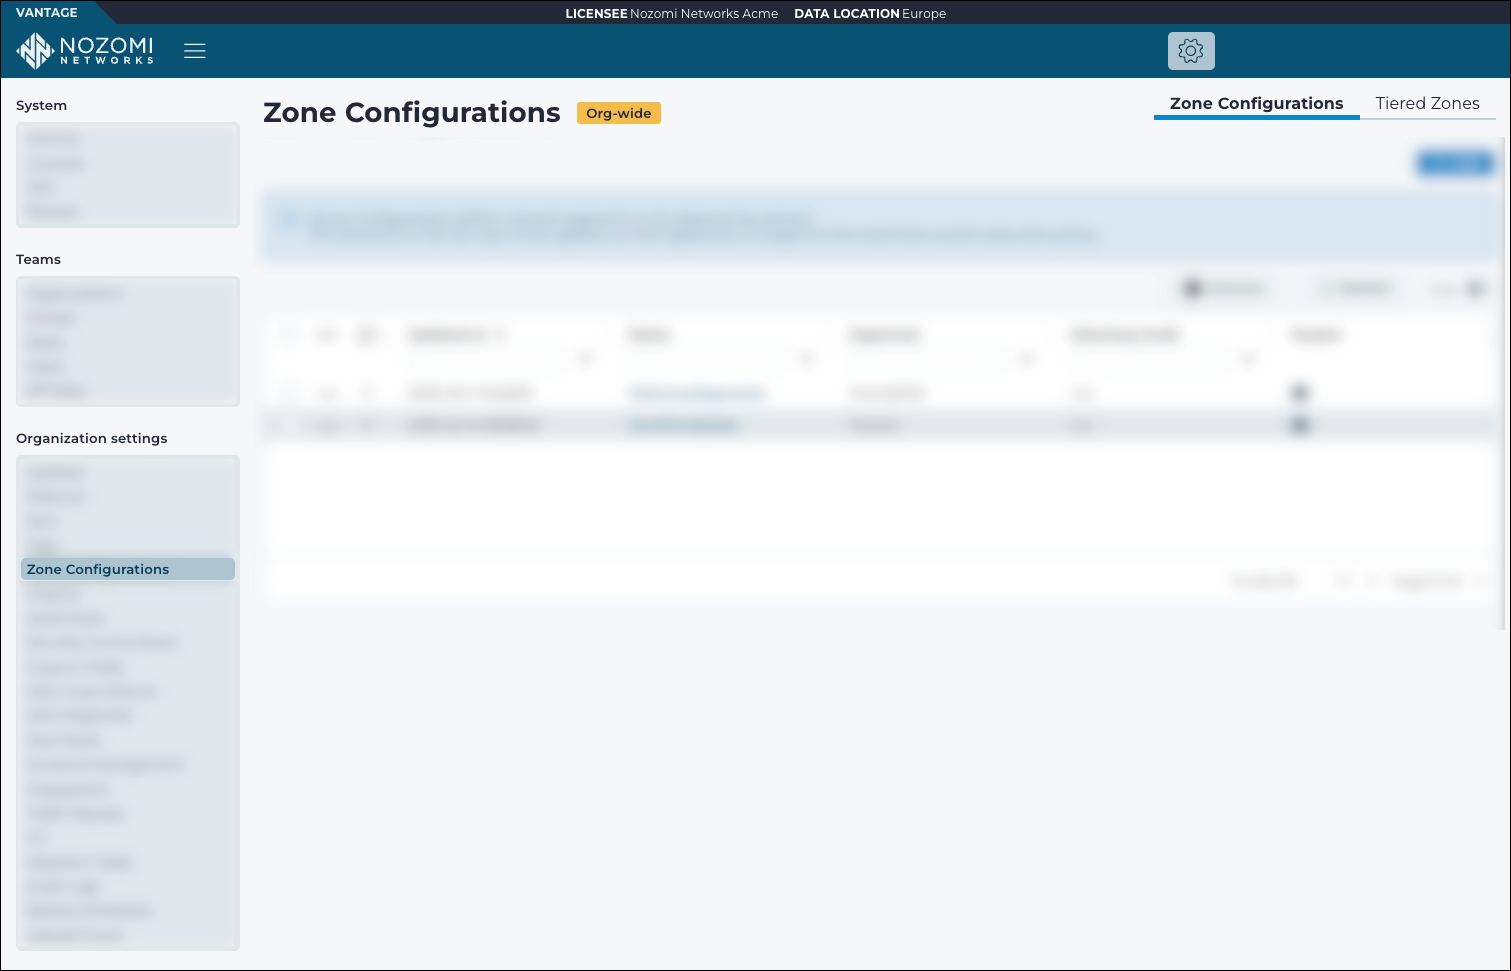The image size is (1511, 971).
Task: Click the Organization settings section label
Action: pyautogui.click(x=92, y=438)
